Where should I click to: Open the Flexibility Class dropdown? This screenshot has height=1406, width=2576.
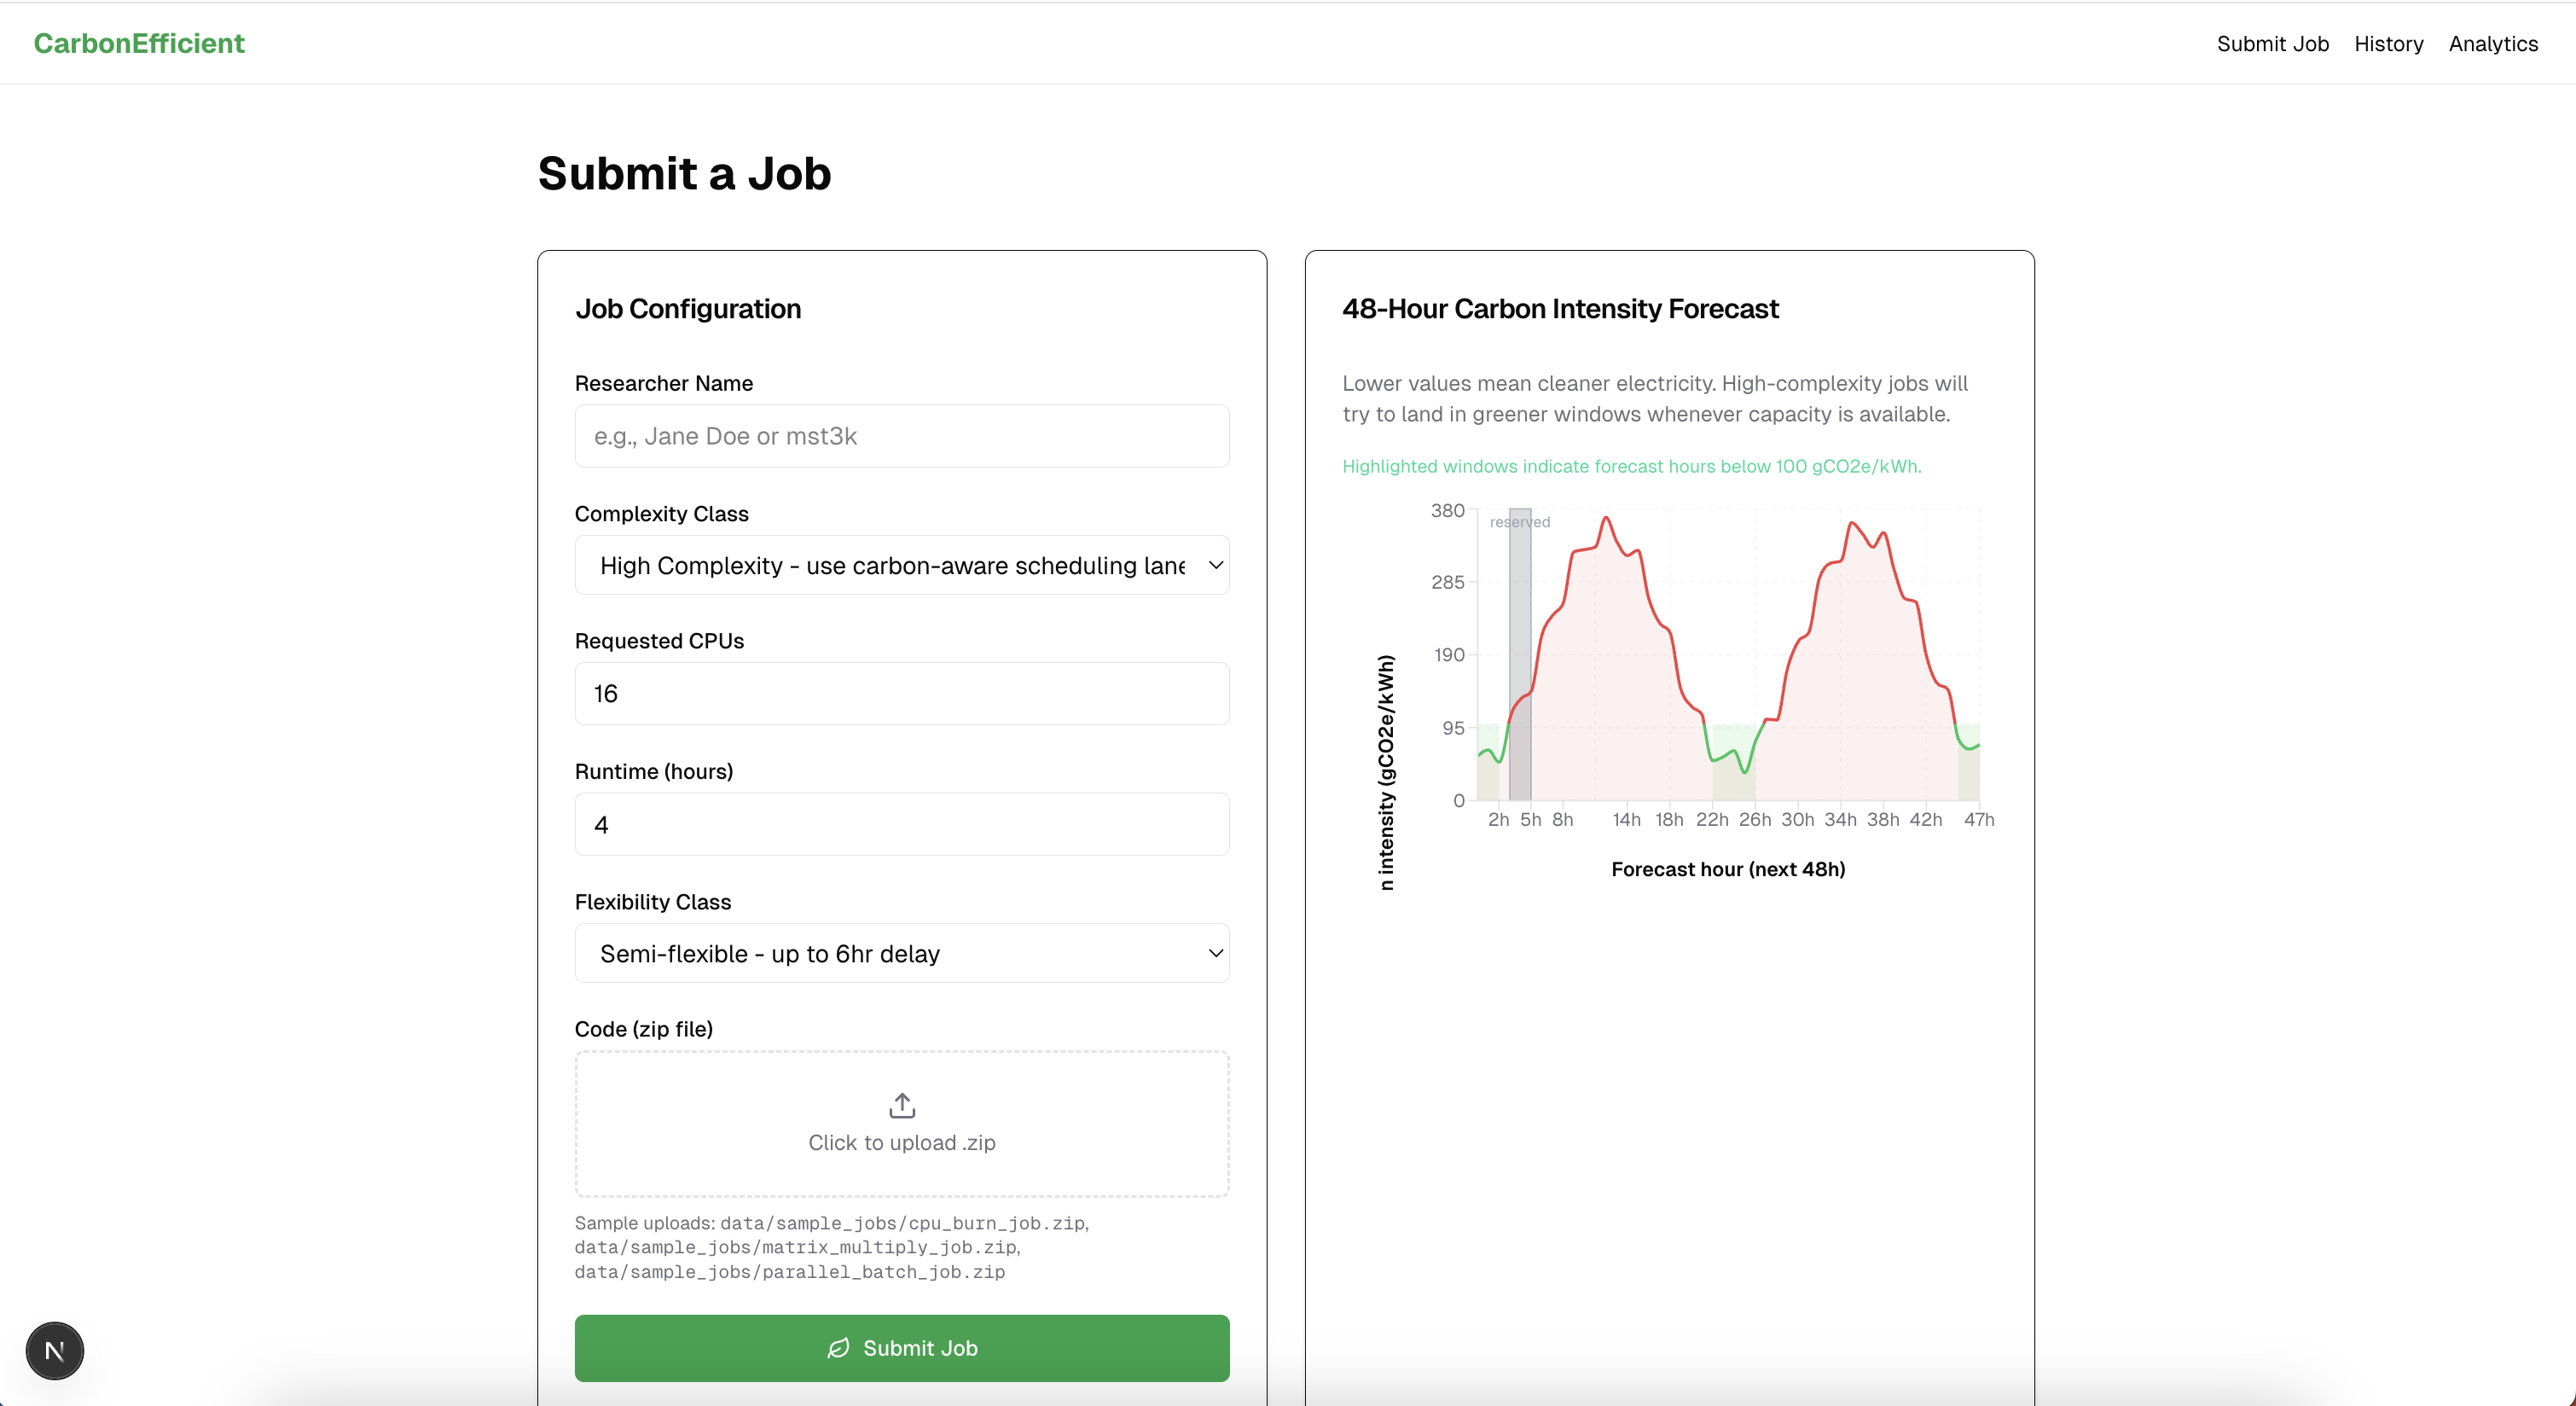890,953
